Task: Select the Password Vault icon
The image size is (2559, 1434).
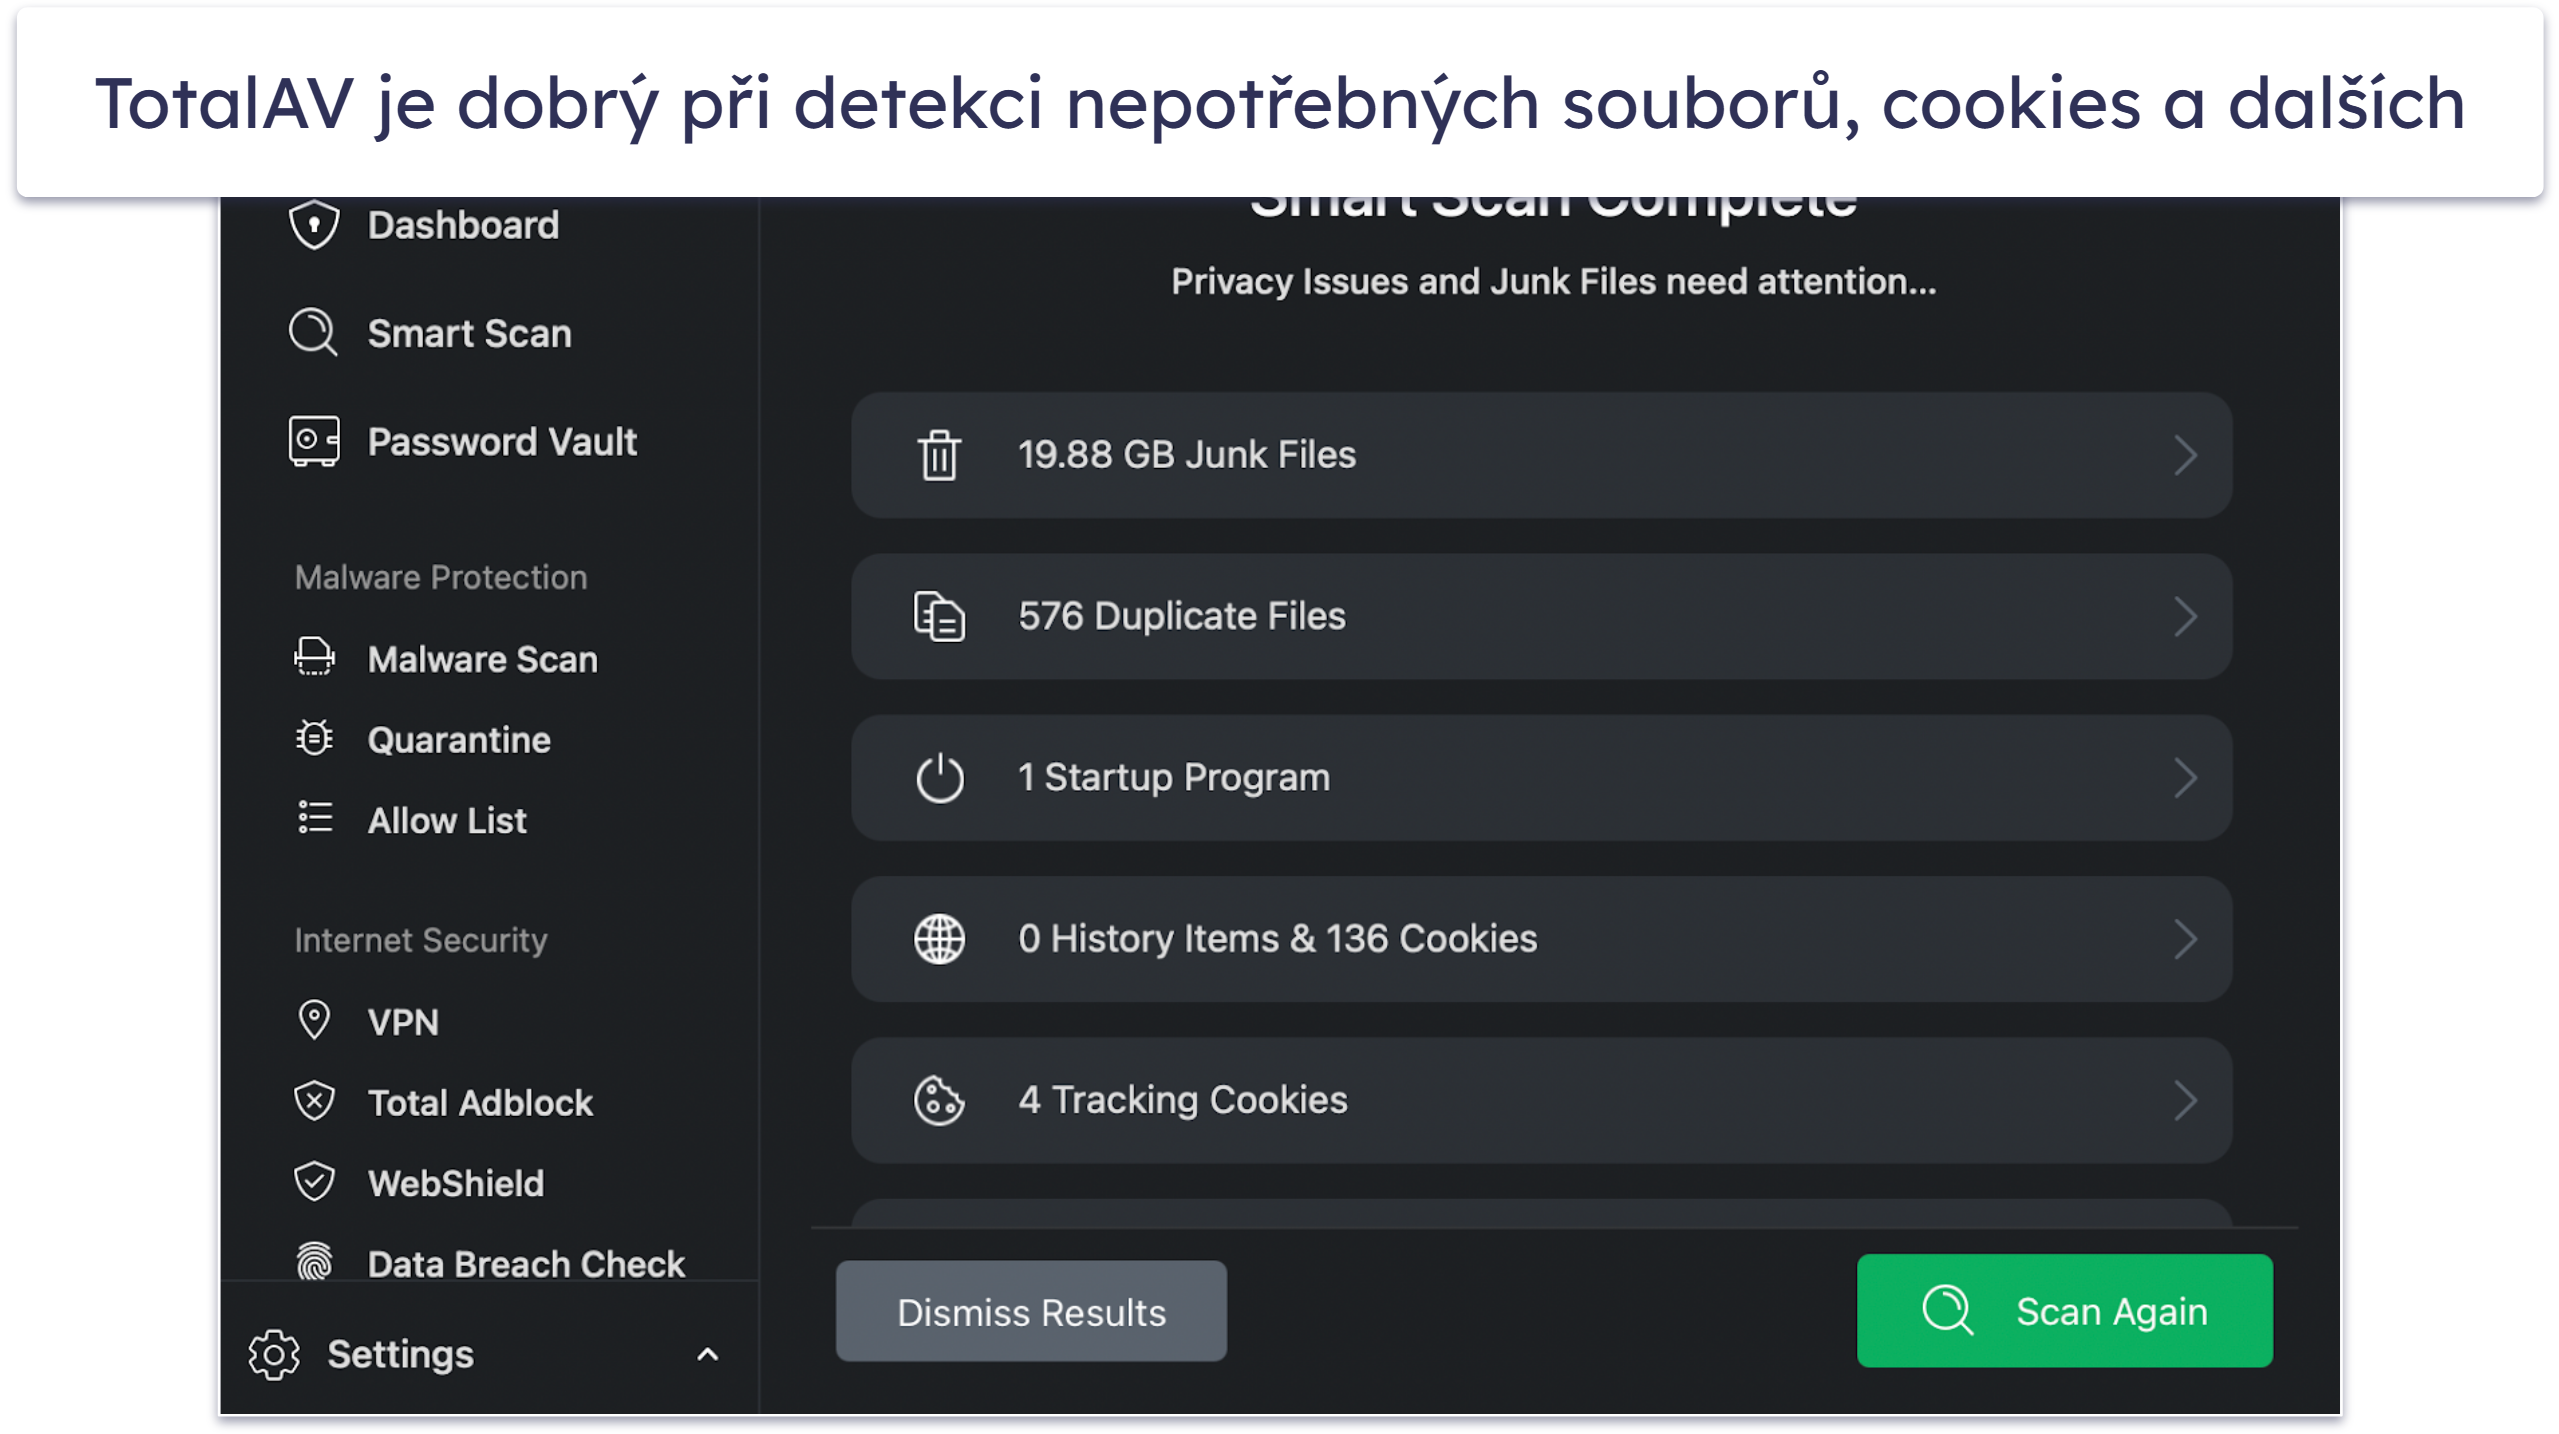Action: (316, 441)
